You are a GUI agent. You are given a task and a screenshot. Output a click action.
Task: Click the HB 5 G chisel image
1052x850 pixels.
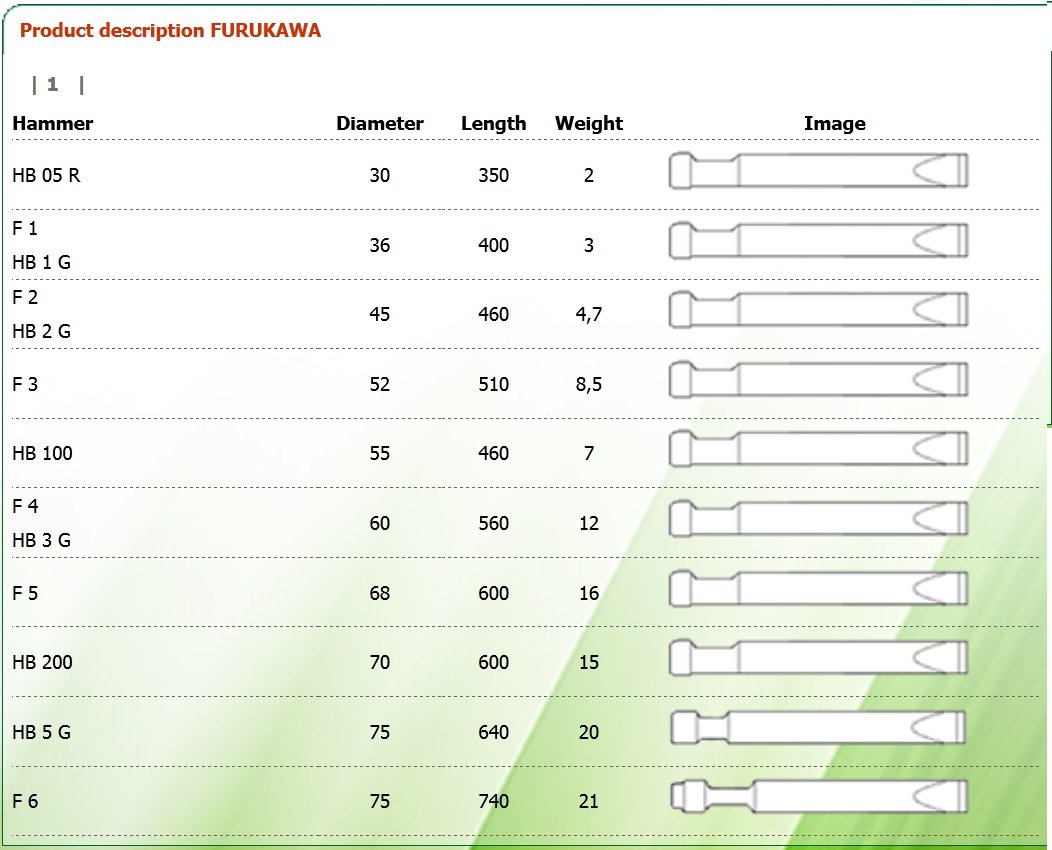[819, 727]
